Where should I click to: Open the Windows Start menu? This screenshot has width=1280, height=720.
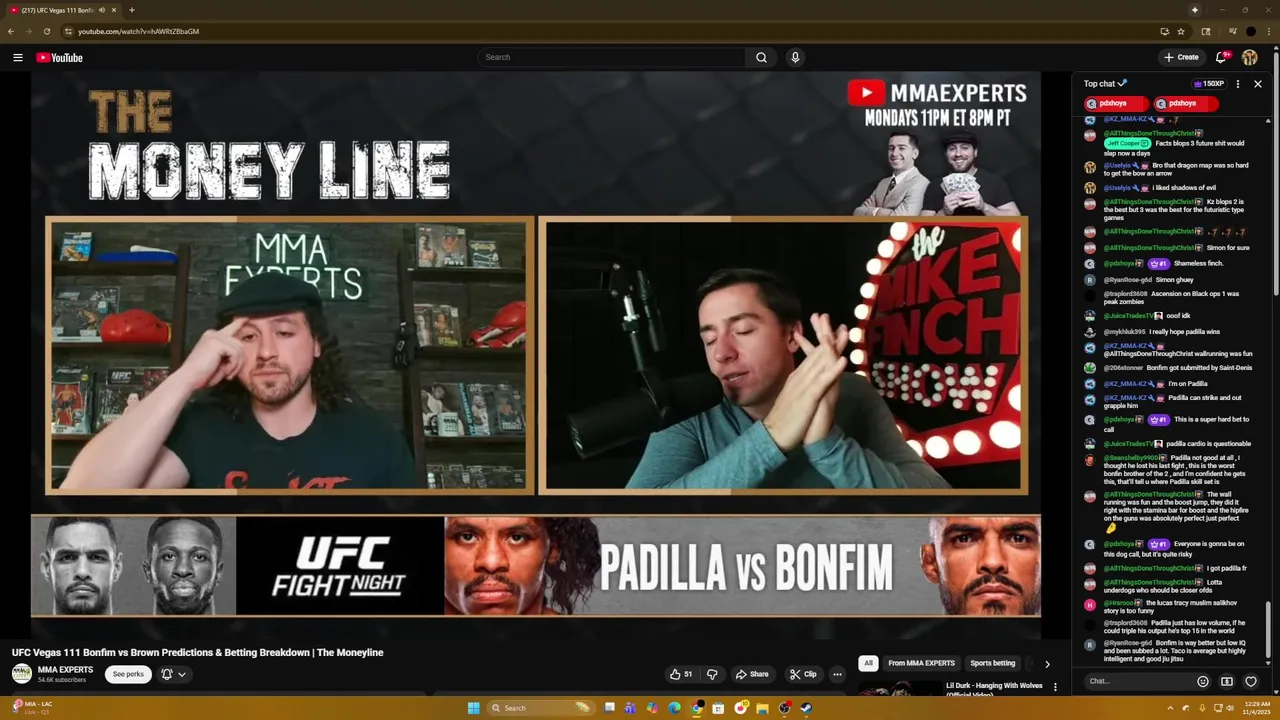(473, 708)
